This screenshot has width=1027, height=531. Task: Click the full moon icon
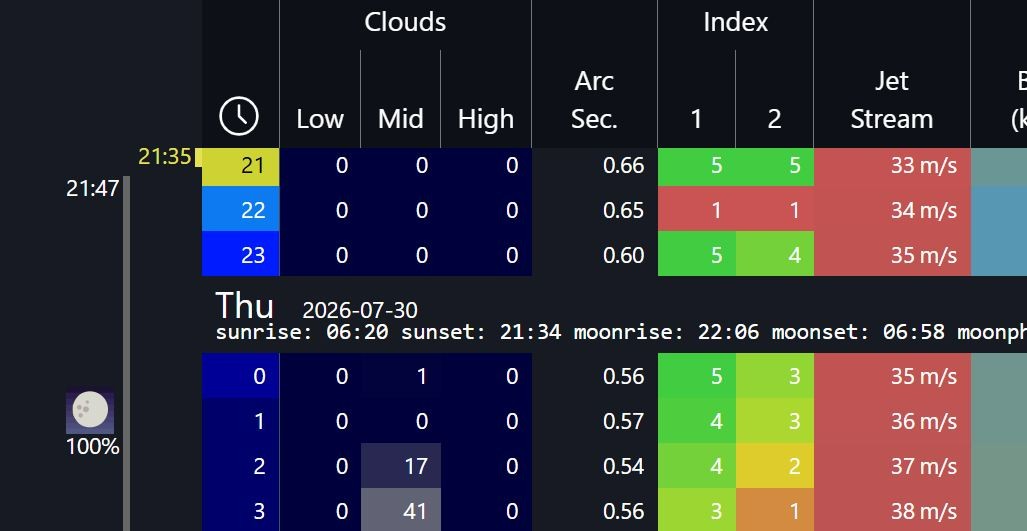pyautogui.click(x=90, y=412)
